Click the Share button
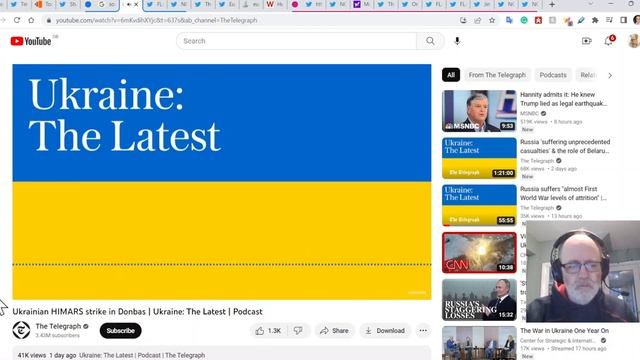 coord(334,331)
